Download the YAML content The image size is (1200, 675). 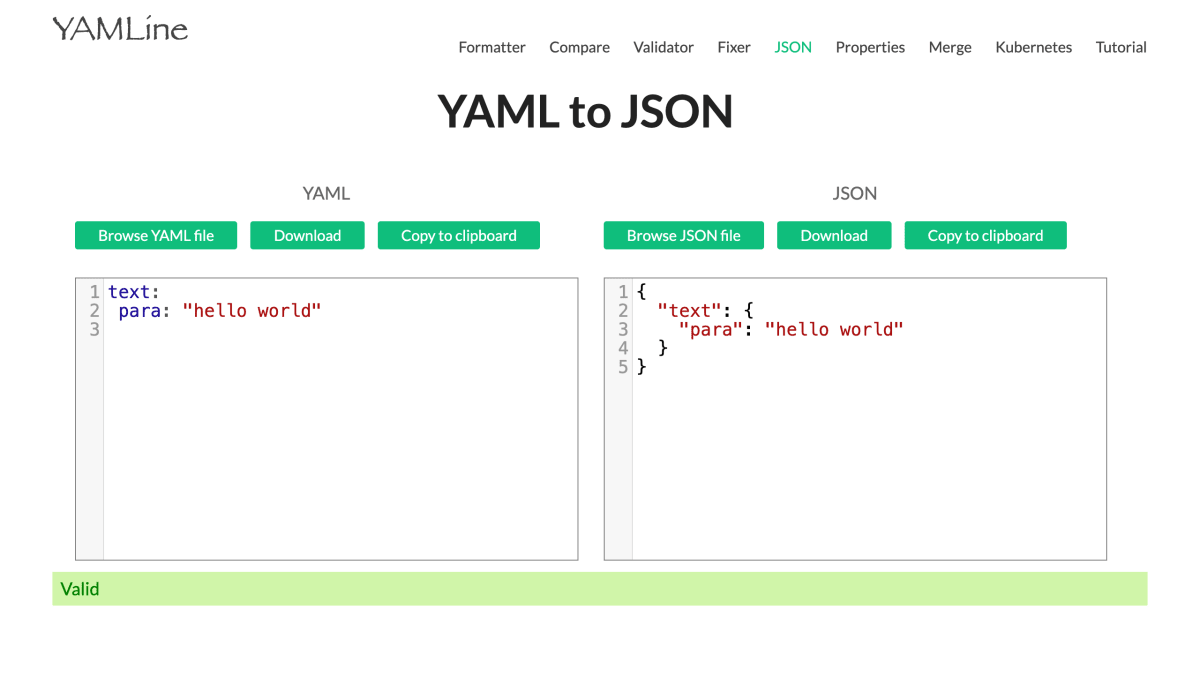point(307,236)
